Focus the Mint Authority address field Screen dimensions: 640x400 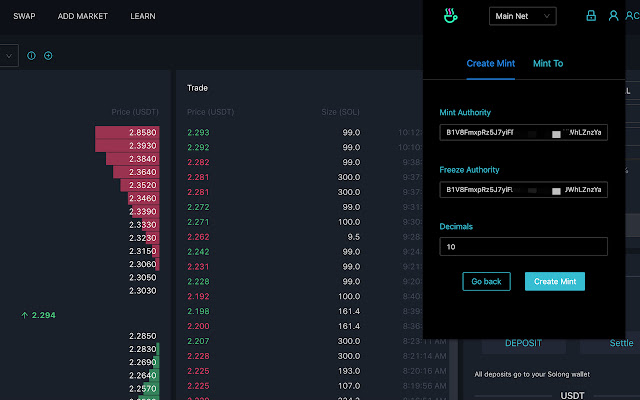(x=523, y=133)
